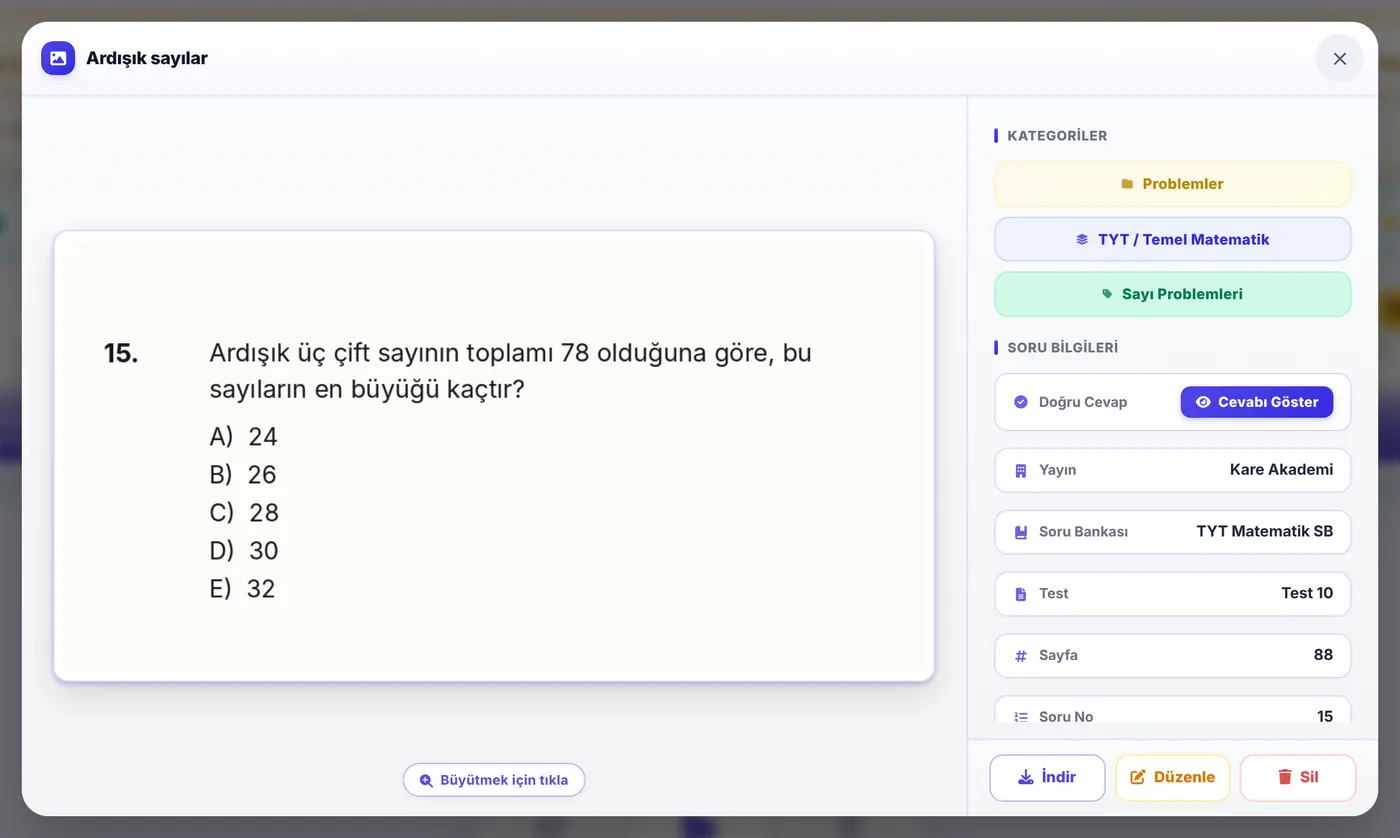This screenshot has height=838, width=1400.
Task: Click the KATEGORİLER section heading
Action: coord(1057,136)
